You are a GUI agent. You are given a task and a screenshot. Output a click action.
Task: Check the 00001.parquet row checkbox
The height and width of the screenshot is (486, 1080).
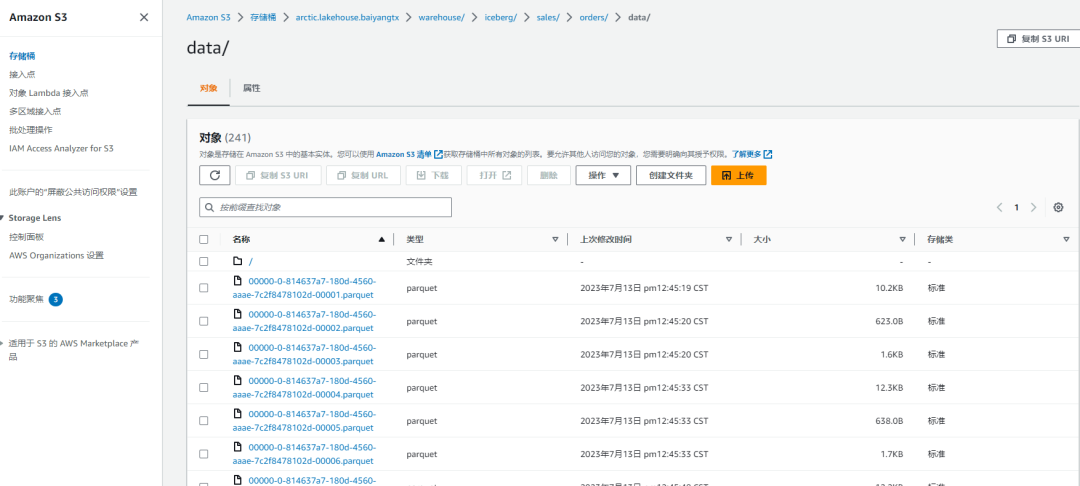tap(203, 288)
